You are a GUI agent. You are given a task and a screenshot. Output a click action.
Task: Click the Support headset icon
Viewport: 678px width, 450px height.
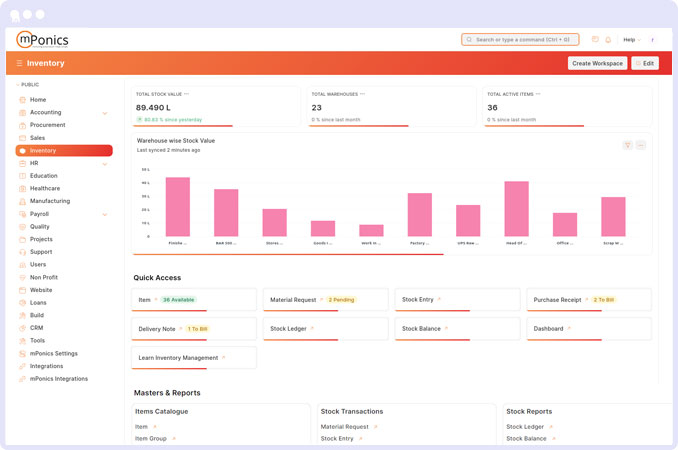(x=22, y=252)
